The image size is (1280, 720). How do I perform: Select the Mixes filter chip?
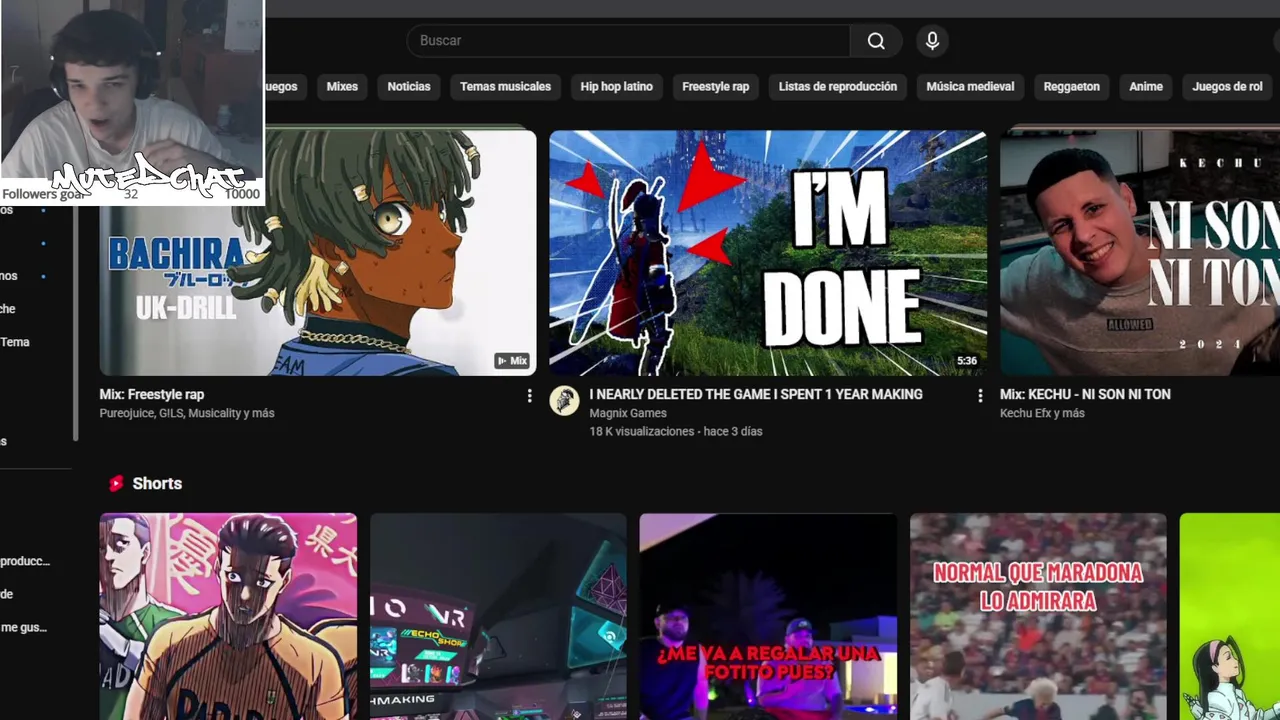tap(342, 87)
